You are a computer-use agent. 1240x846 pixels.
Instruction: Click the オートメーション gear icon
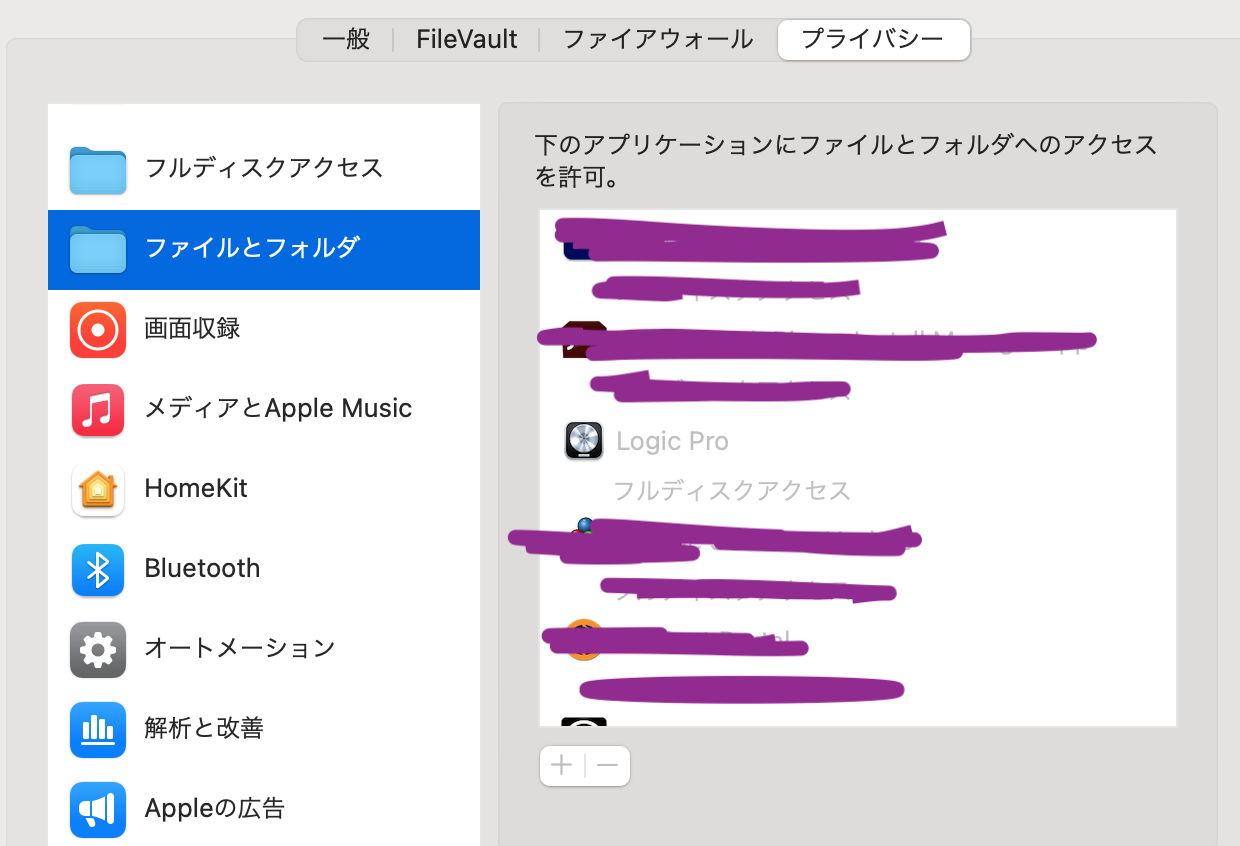point(98,649)
